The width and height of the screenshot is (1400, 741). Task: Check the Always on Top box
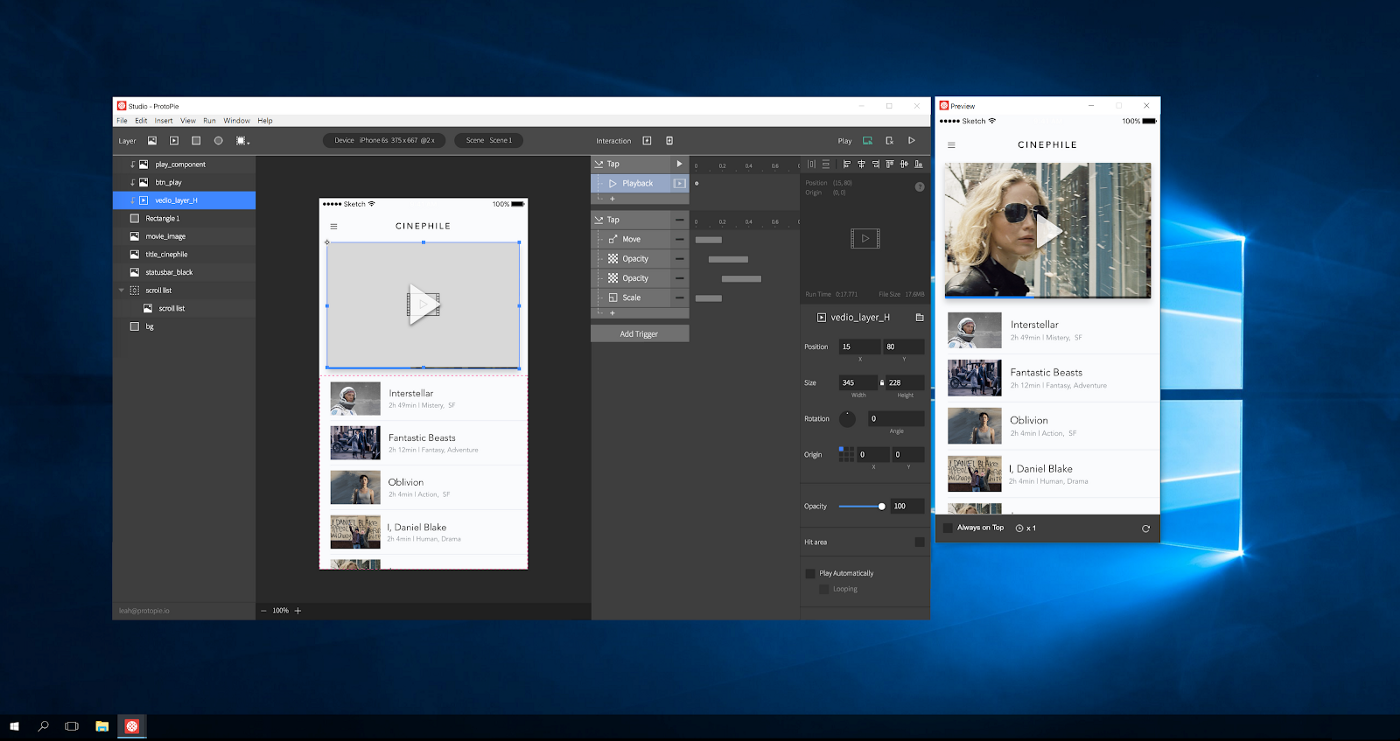point(948,528)
